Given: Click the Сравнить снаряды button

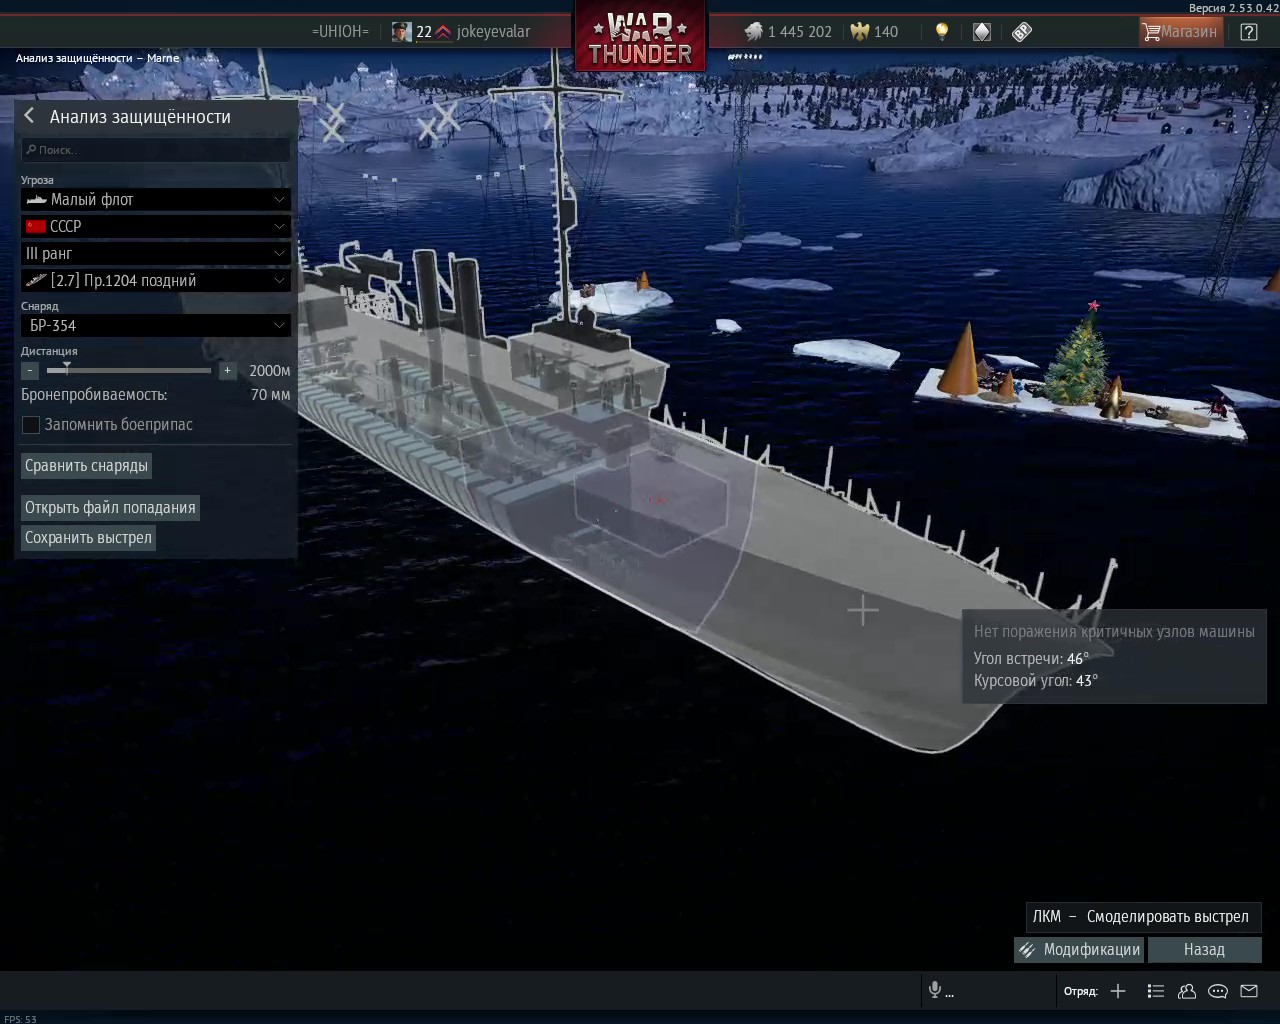Looking at the screenshot, I should pyautogui.click(x=87, y=466).
